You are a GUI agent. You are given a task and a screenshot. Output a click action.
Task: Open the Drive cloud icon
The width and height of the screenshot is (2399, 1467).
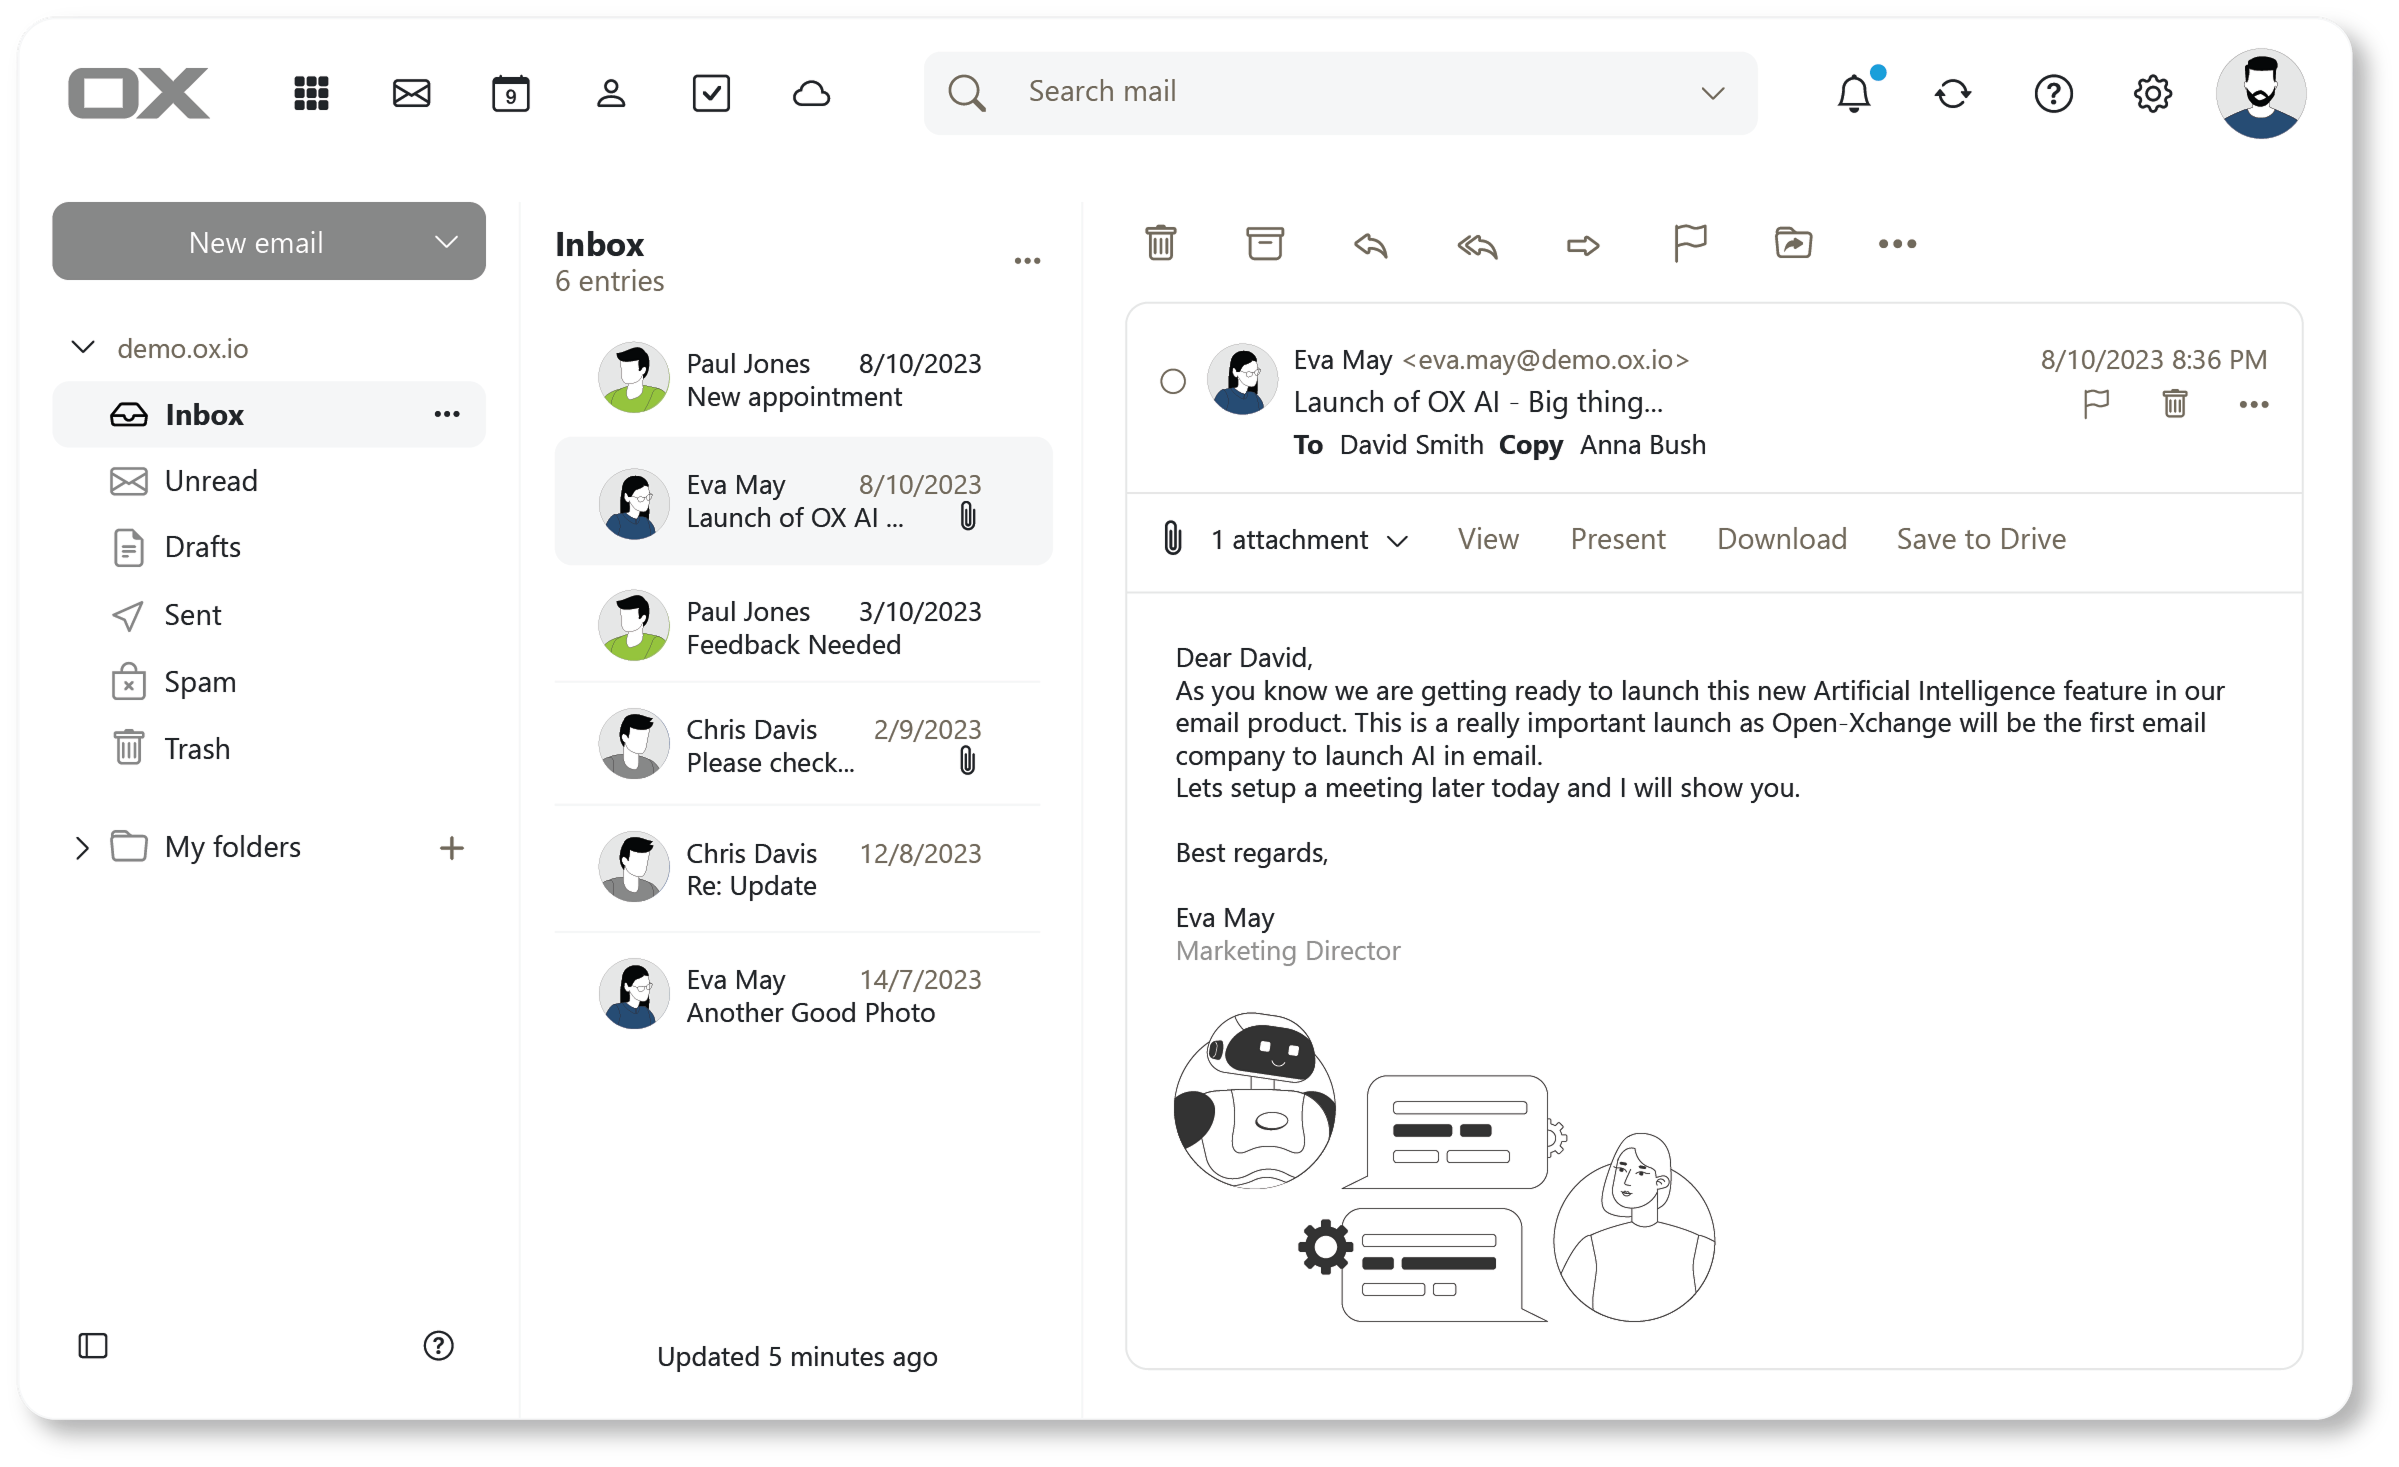[x=811, y=93]
